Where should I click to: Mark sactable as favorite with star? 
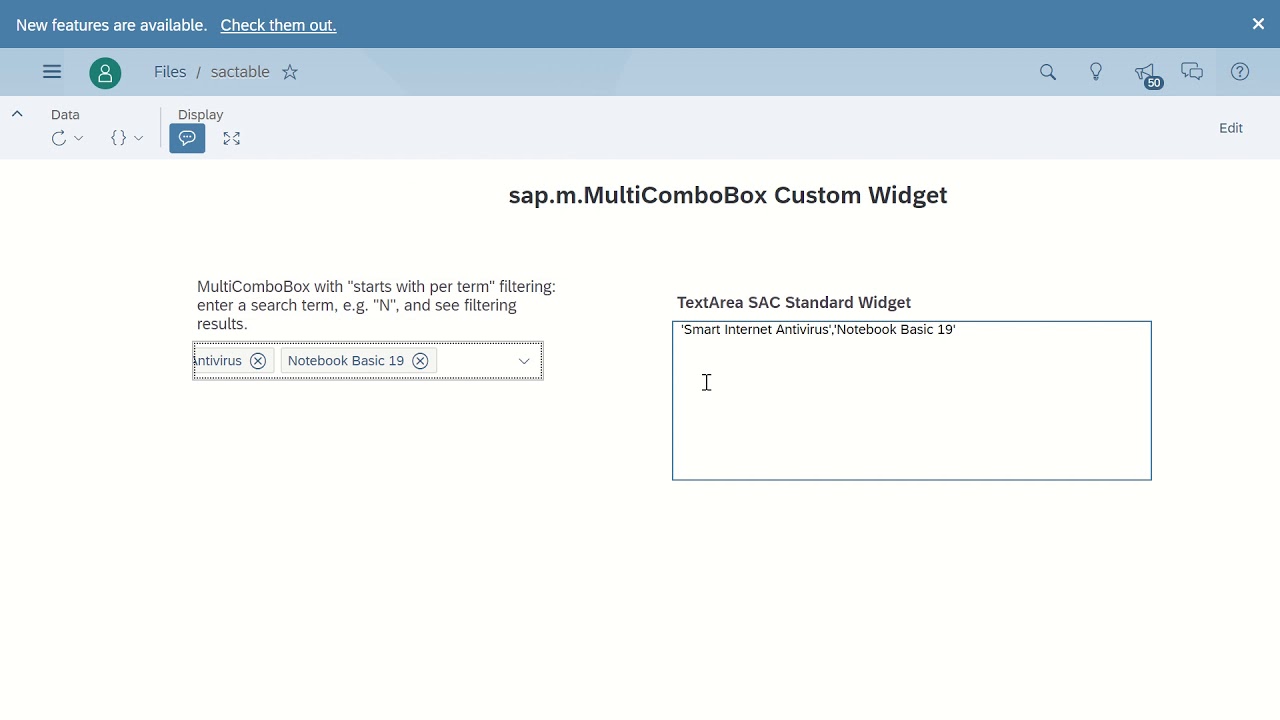[x=290, y=72]
